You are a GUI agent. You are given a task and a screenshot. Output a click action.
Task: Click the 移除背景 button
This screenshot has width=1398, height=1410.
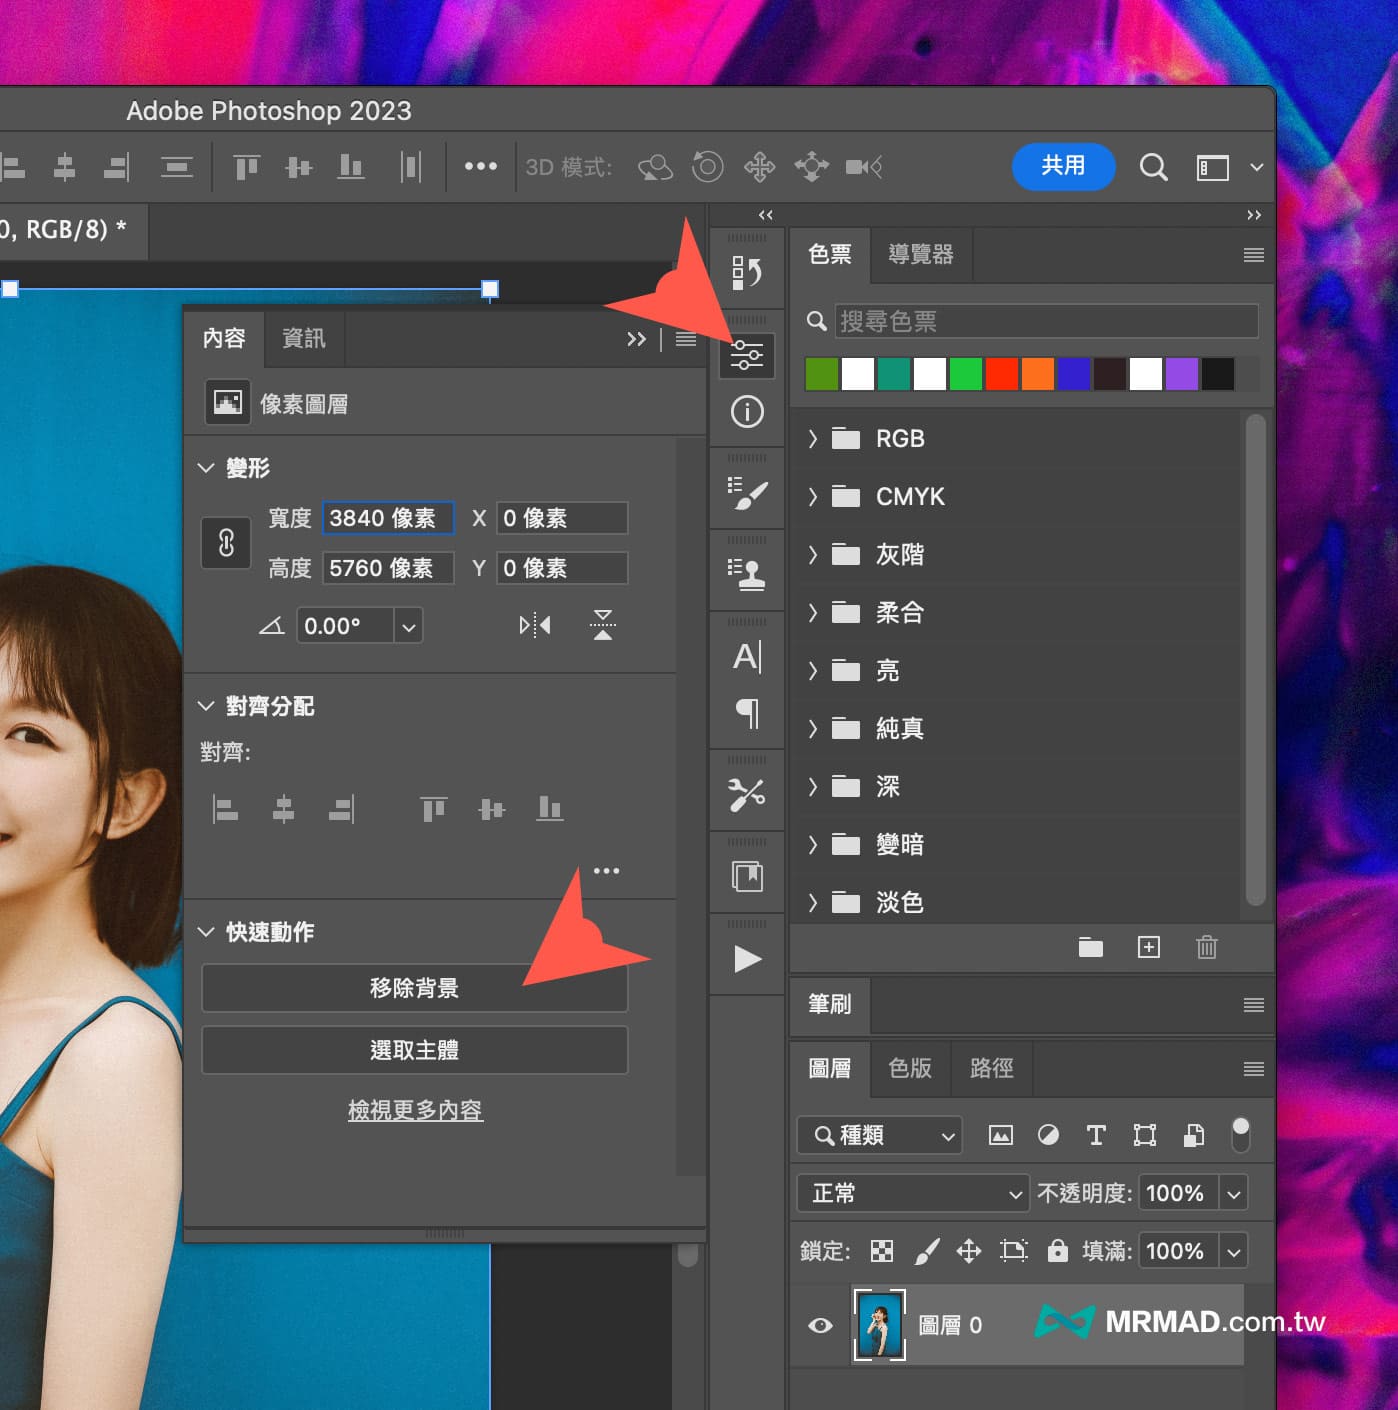[415, 988]
